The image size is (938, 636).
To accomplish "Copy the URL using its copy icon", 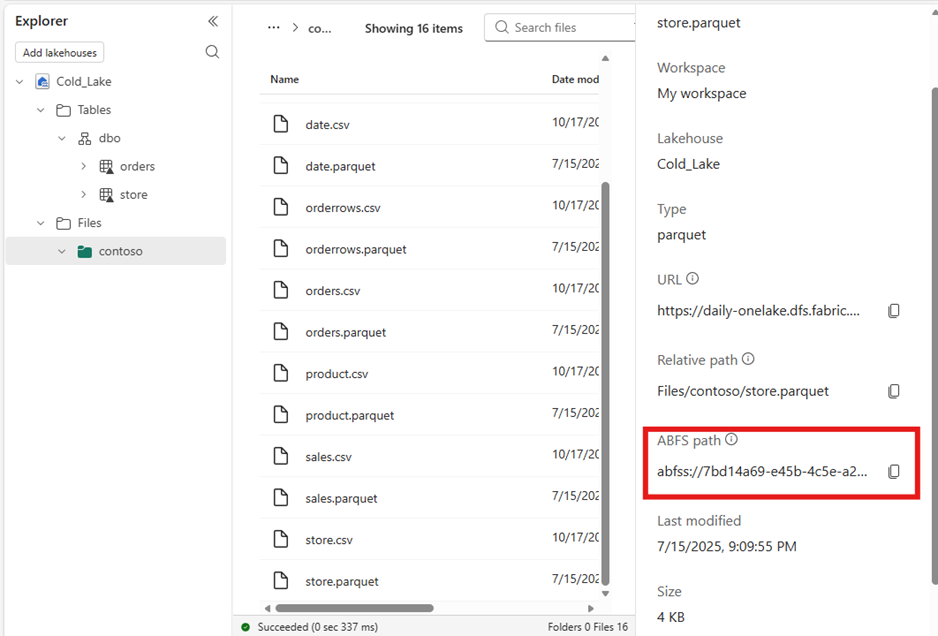I will click(893, 310).
